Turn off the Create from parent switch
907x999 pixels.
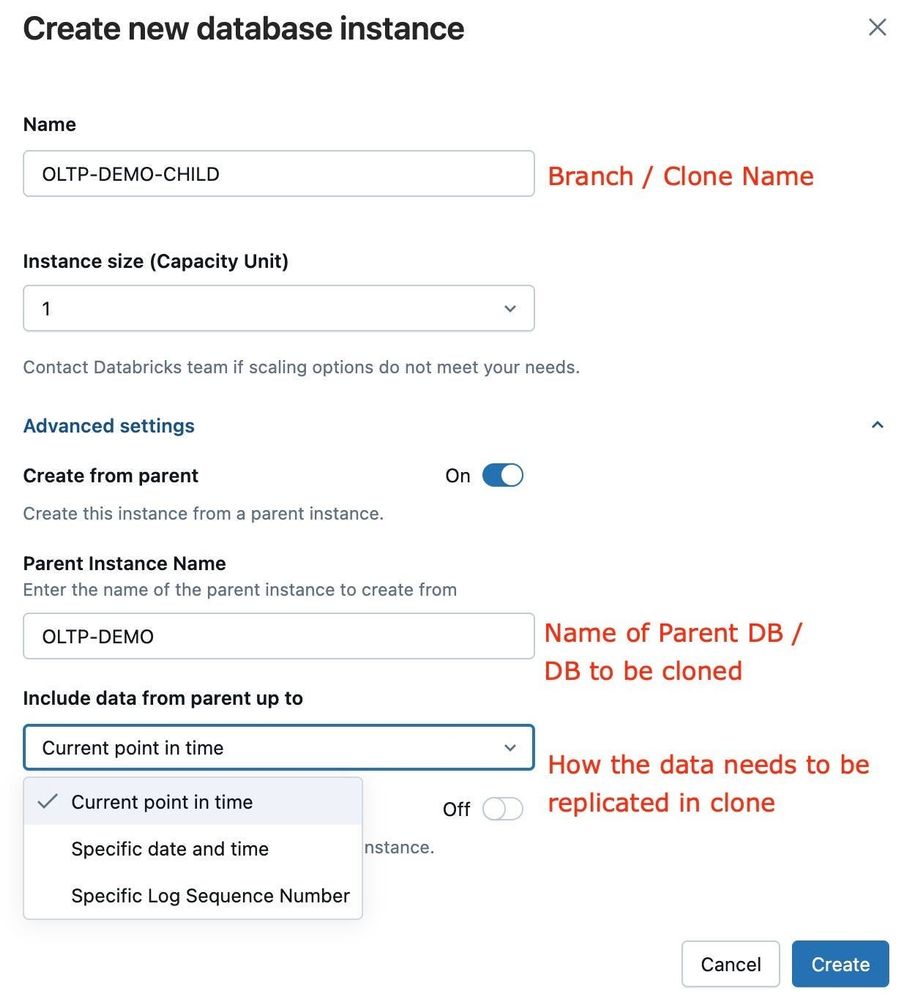[x=502, y=476]
